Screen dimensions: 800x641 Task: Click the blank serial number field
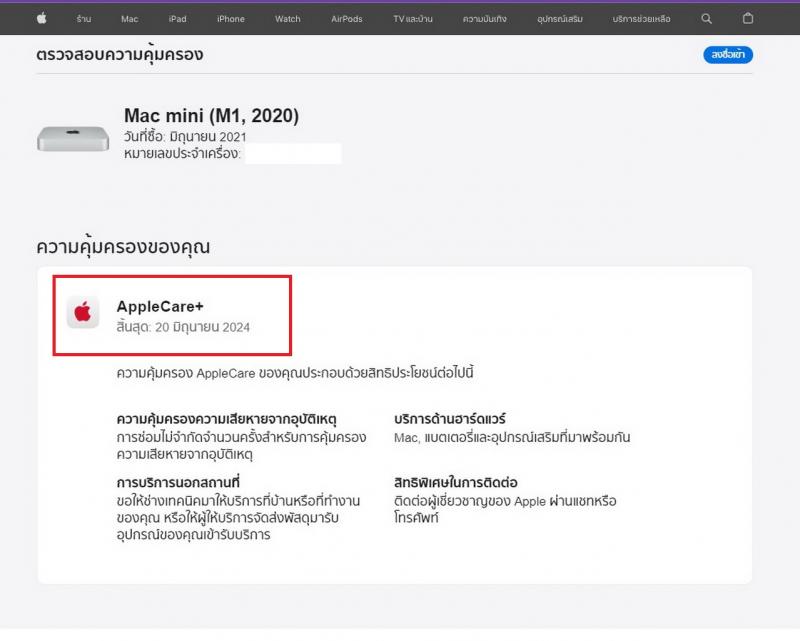292,154
